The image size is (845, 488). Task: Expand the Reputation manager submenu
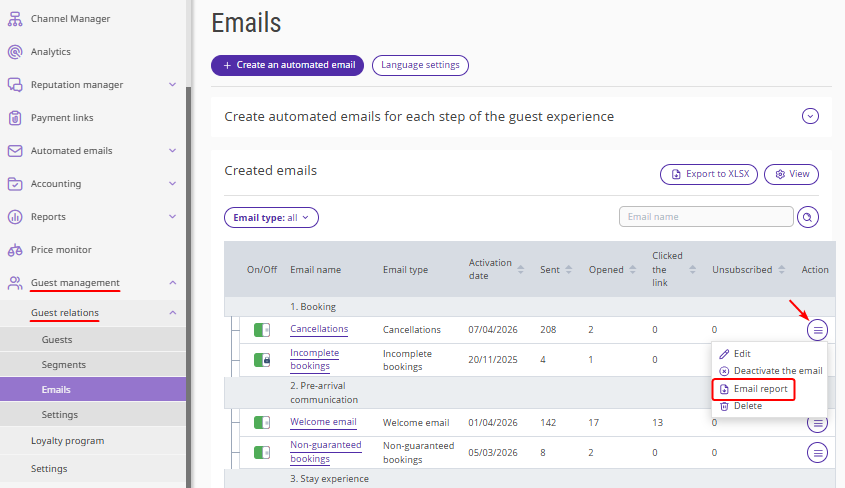[172, 85]
